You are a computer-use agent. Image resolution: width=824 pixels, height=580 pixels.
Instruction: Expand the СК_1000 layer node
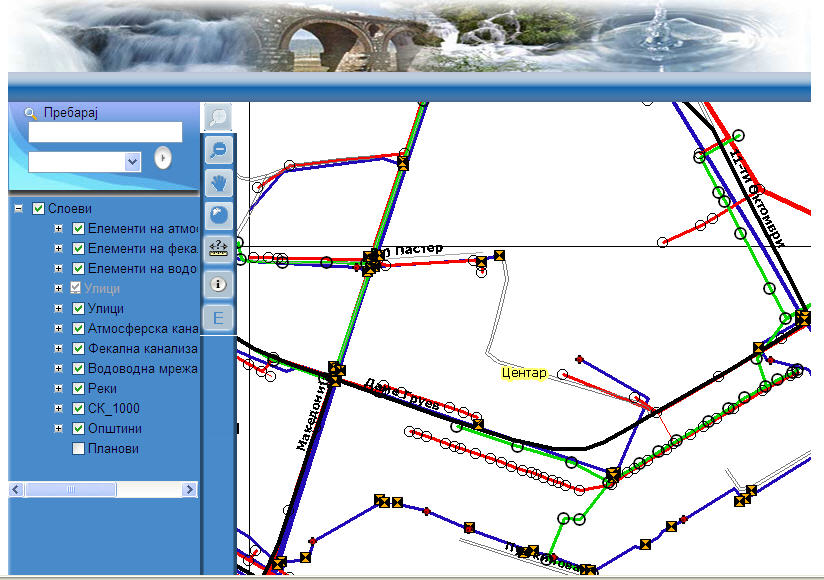(58, 409)
